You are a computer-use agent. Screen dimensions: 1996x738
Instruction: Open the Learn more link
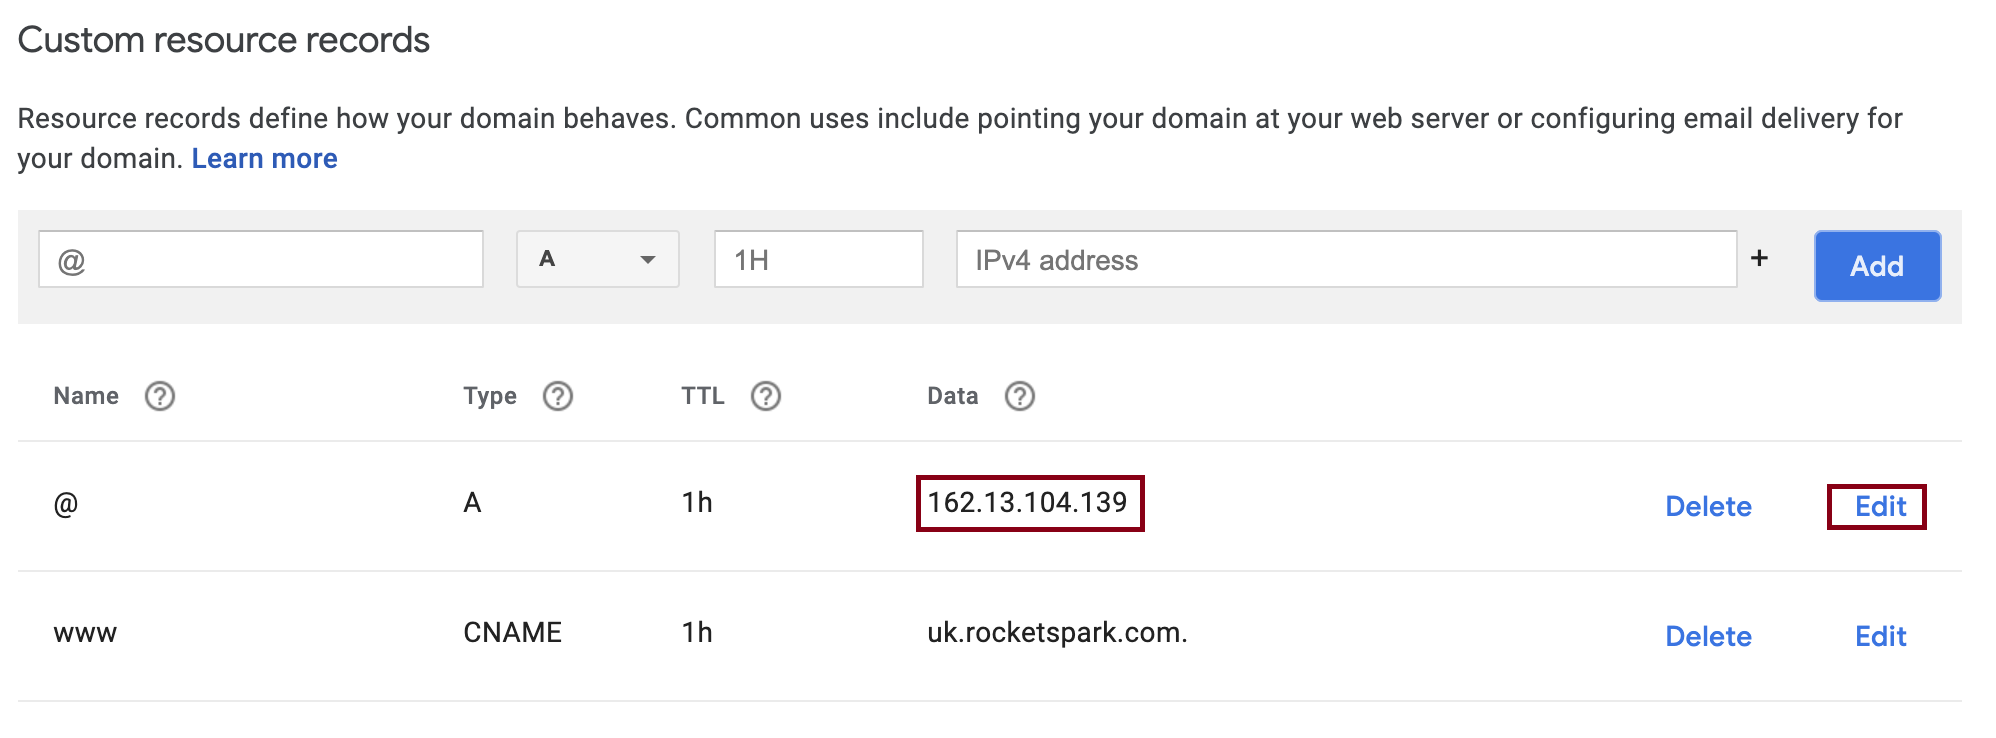point(264,158)
